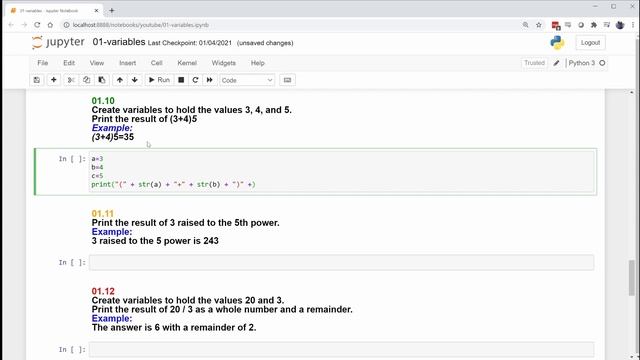Click the red extension icon in toolbar
Viewport: 640px width, 360px height.
[x=556, y=25]
